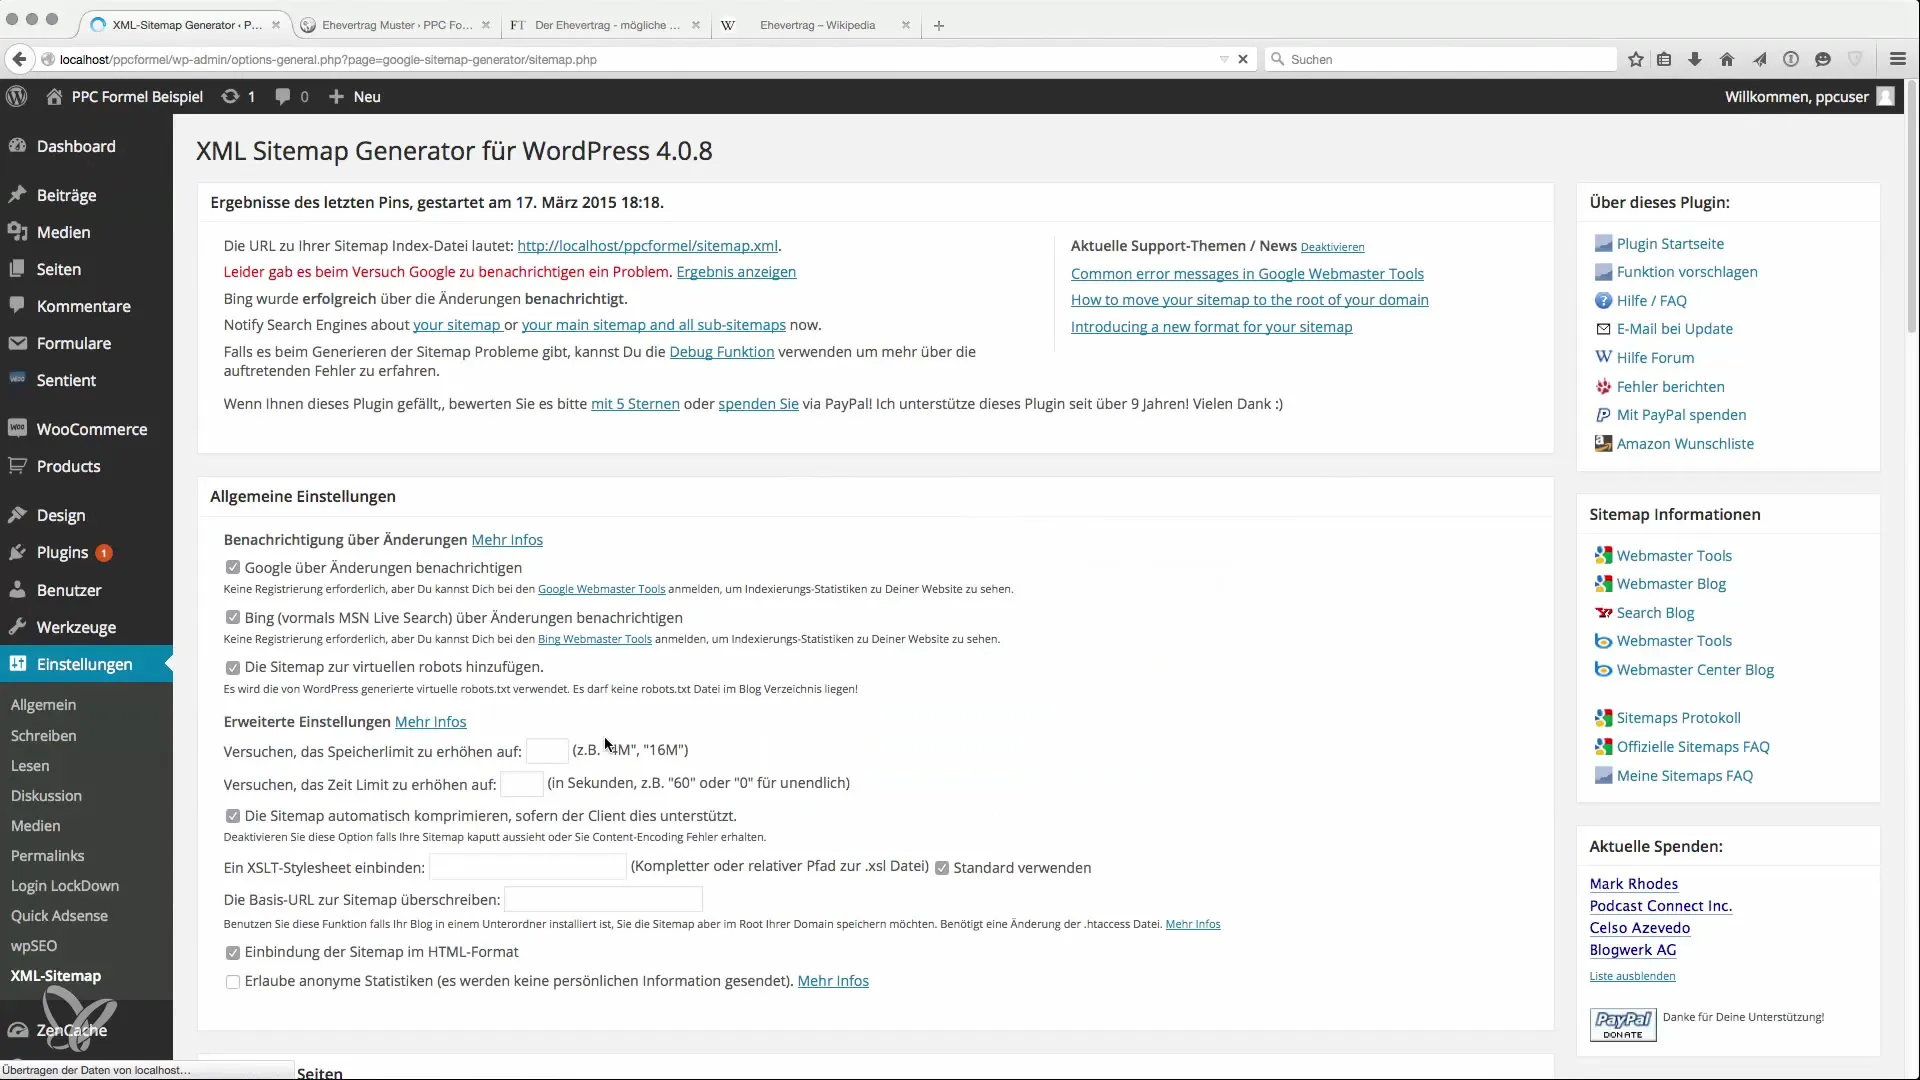Open the Login LockDown submenu
The width and height of the screenshot is (1920, 1080).
(65, 885)
